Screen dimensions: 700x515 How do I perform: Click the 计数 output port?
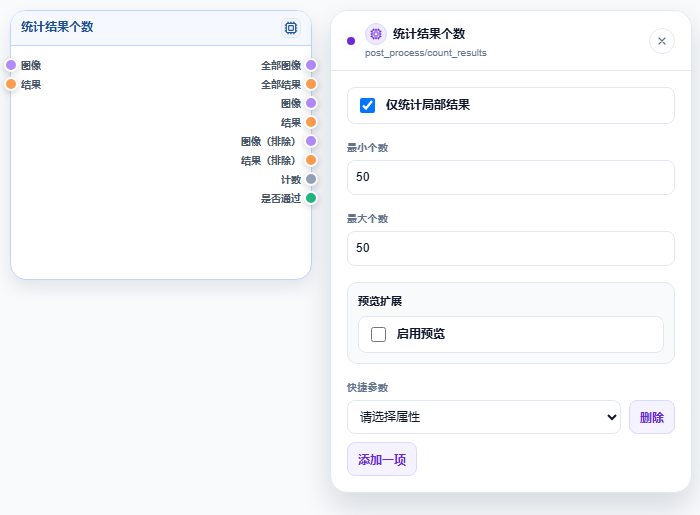pos(311,179)
